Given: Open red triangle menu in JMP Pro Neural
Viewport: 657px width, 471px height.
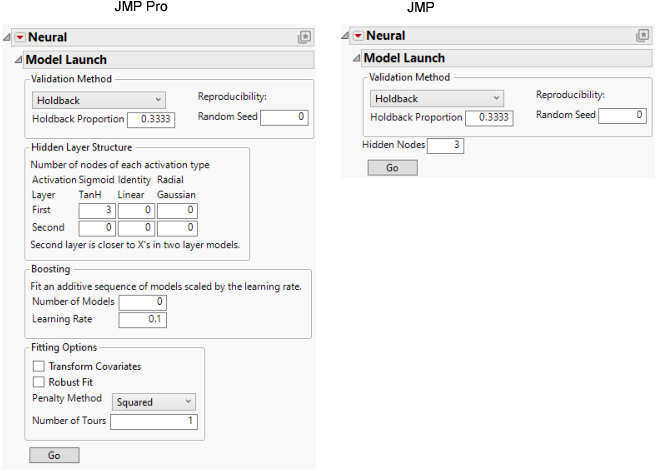Looking at the screenshot, I should tap(20, 37).
